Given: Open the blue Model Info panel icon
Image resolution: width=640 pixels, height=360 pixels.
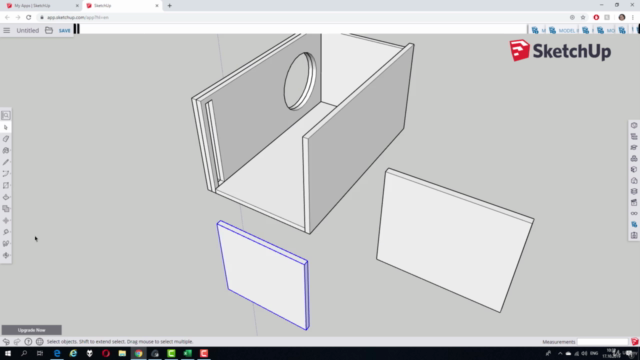Looking at the screenshot, I should [634, 224].
